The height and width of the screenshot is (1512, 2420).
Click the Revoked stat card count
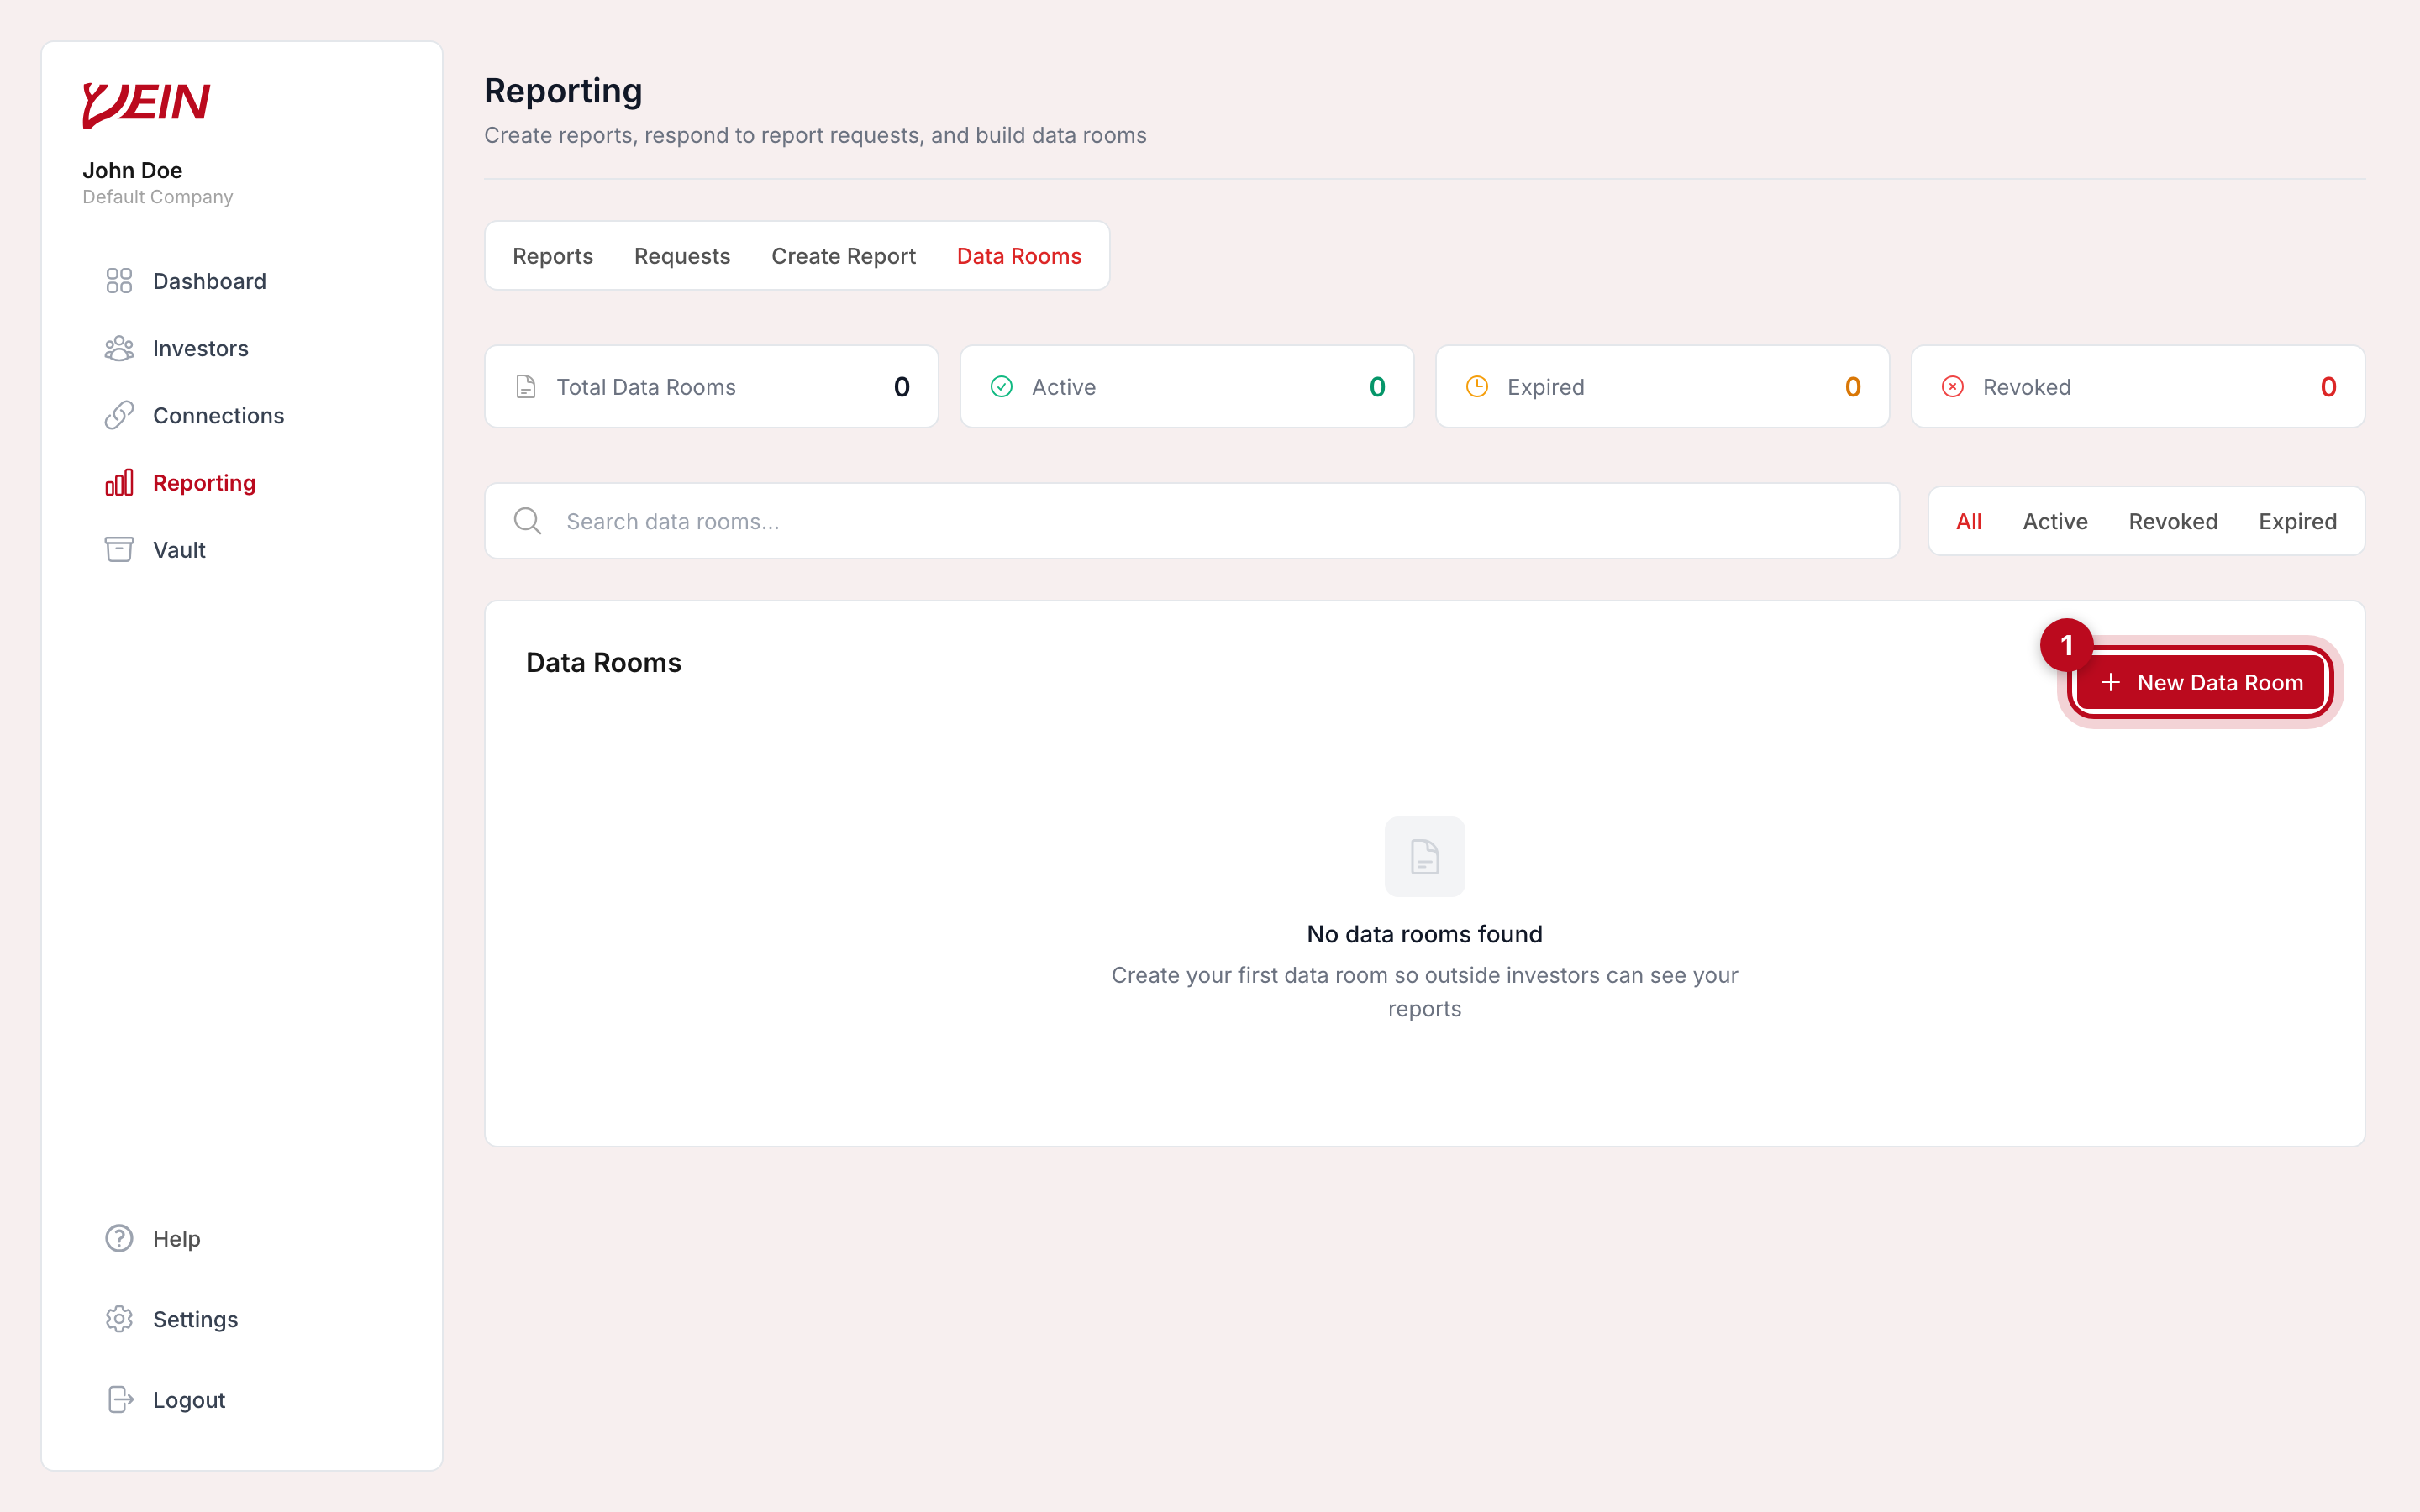(x=2328, y=387)
